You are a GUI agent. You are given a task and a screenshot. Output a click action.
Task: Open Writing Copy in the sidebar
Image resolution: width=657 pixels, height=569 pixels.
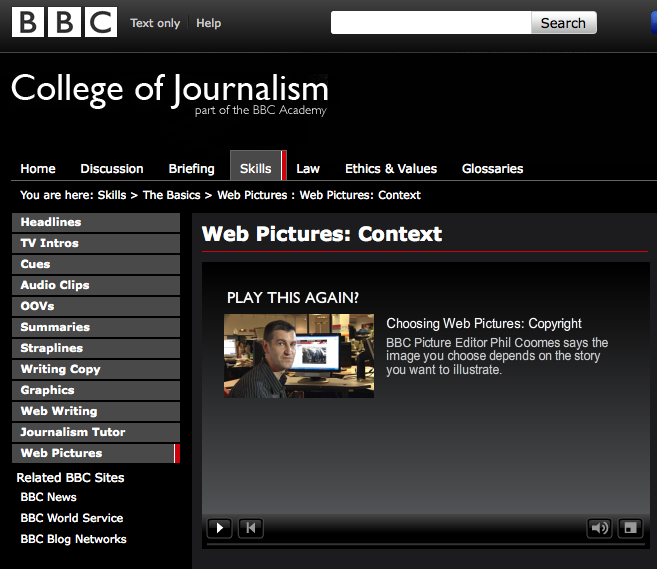[96, 370]
